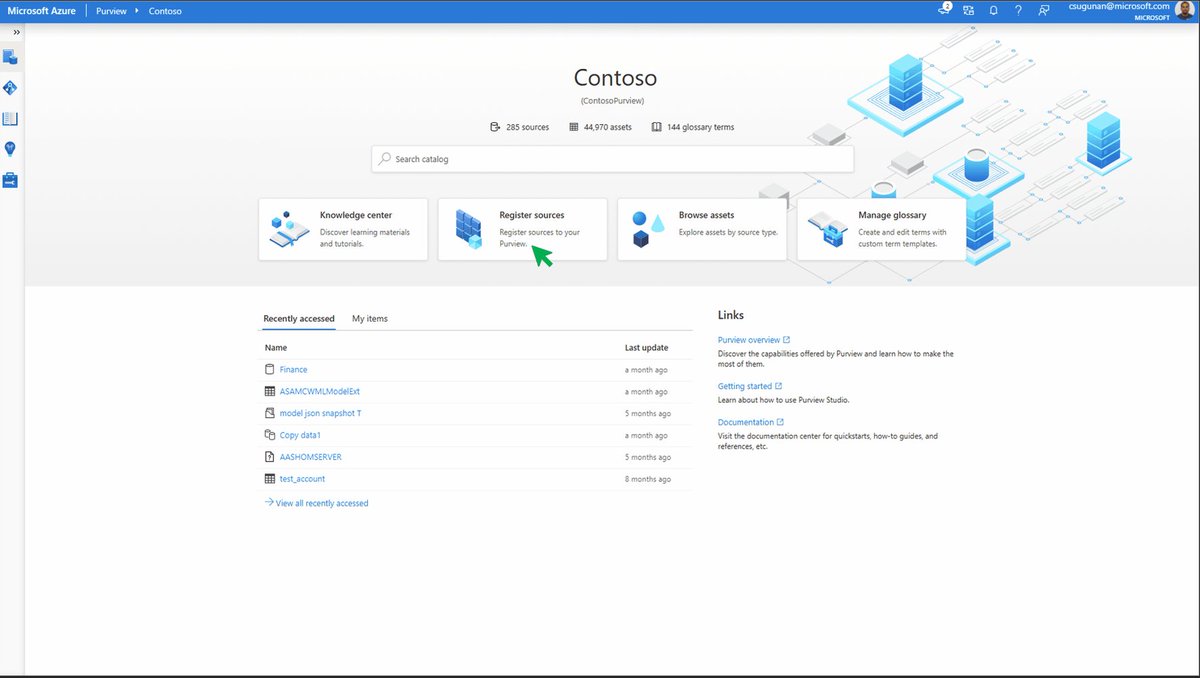This screenshot has height=678, width=1200.
Task: Open the Data catalog sidebar icon
Action: [x=10, y=57]
